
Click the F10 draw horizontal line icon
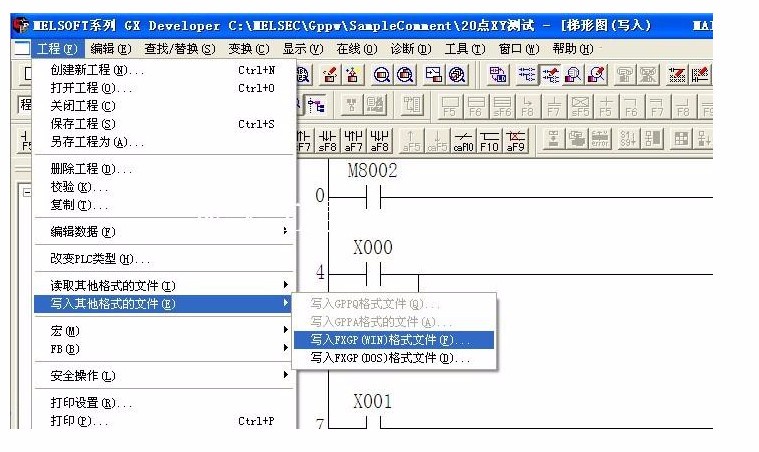[x=489, y=141]
